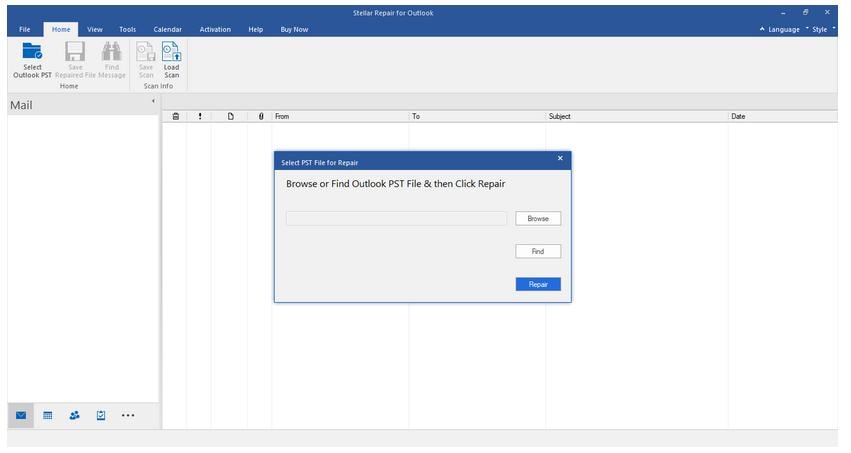The height and width of the screenshot is (453, 851).
Task: Click the Browse button
Action: pyautogui.click(x=538, y=219)
